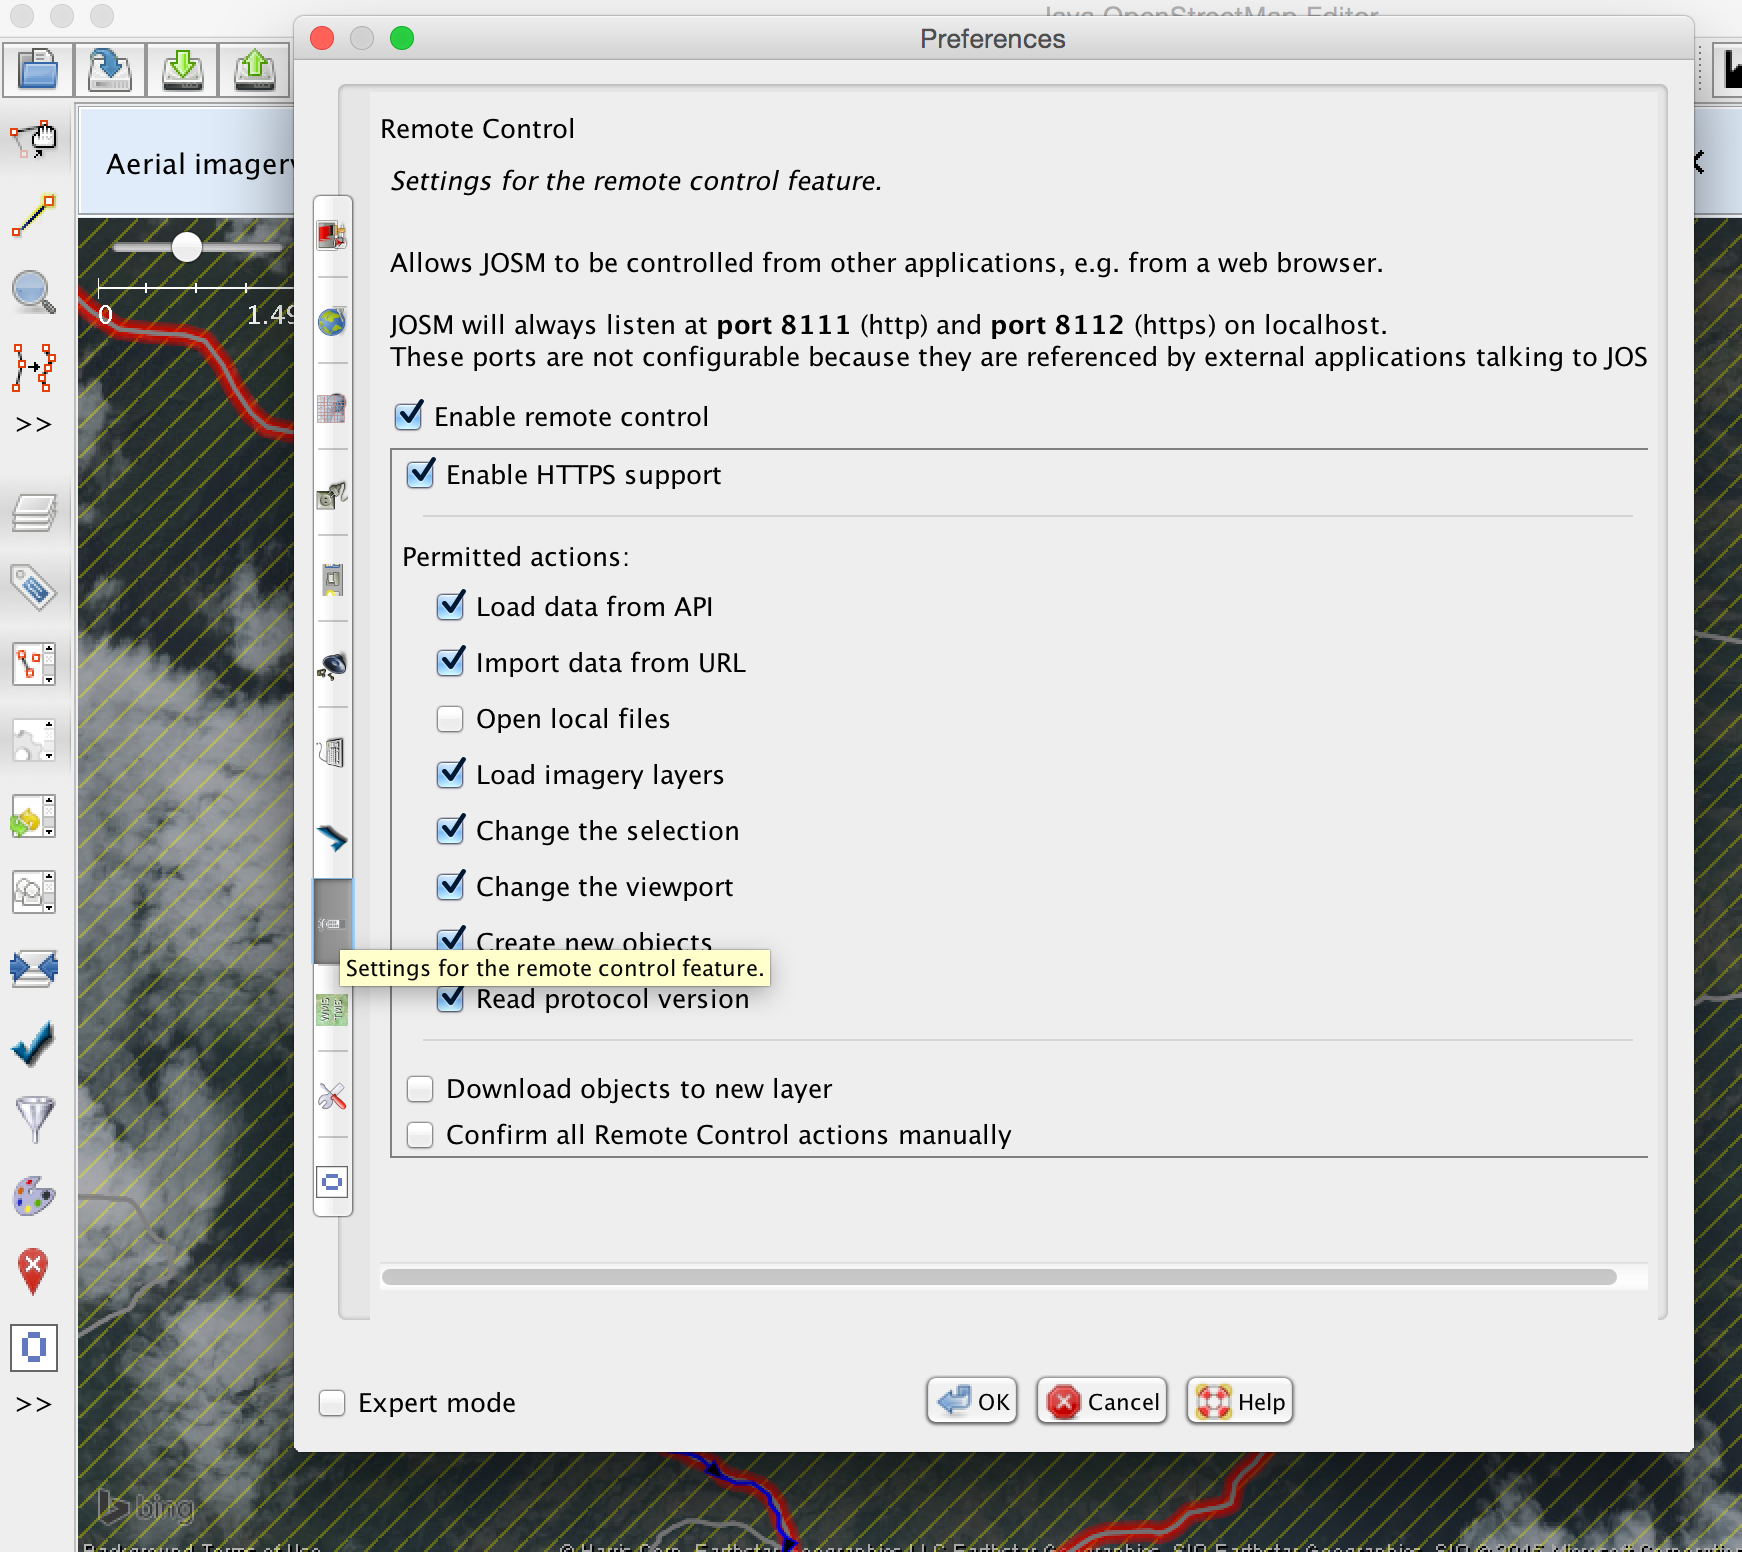Click the Open file toolbar icon

point(38,69)
